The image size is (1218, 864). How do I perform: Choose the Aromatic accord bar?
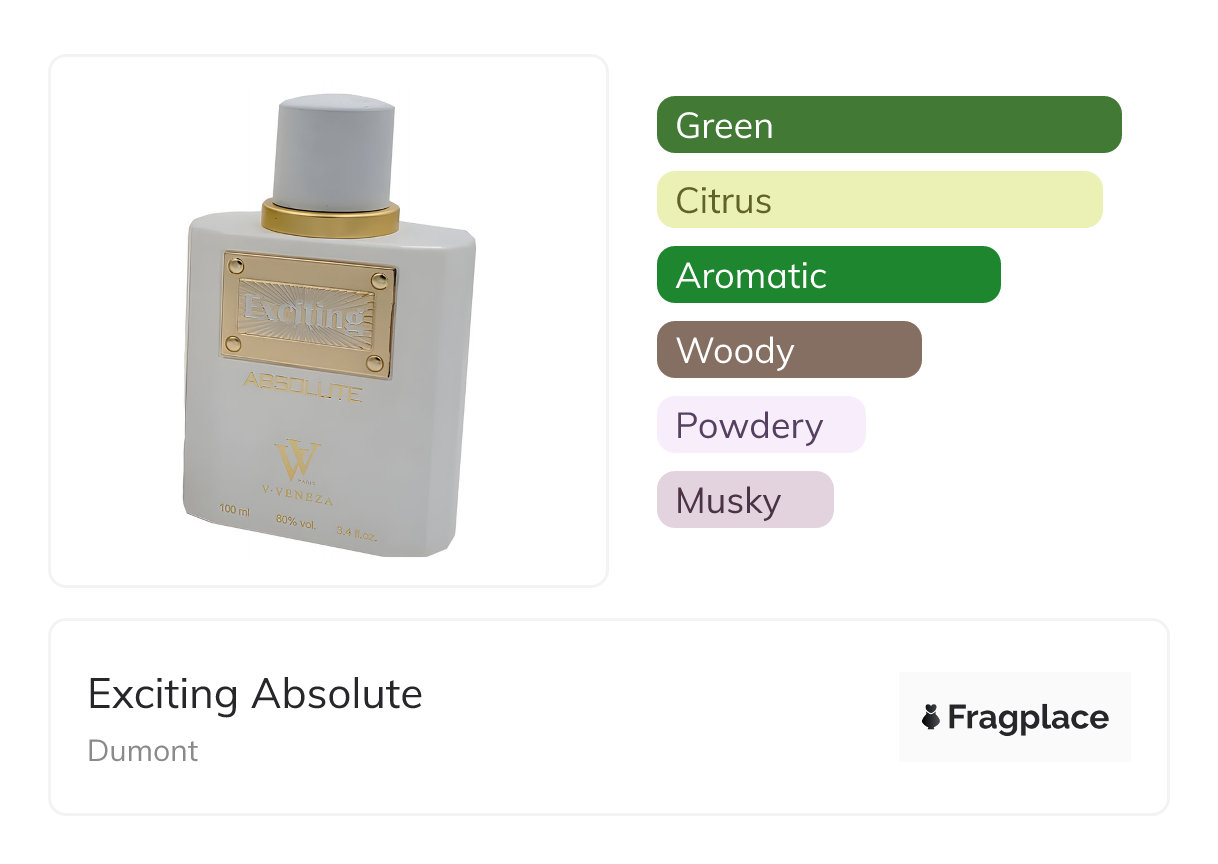click(828, 275)
